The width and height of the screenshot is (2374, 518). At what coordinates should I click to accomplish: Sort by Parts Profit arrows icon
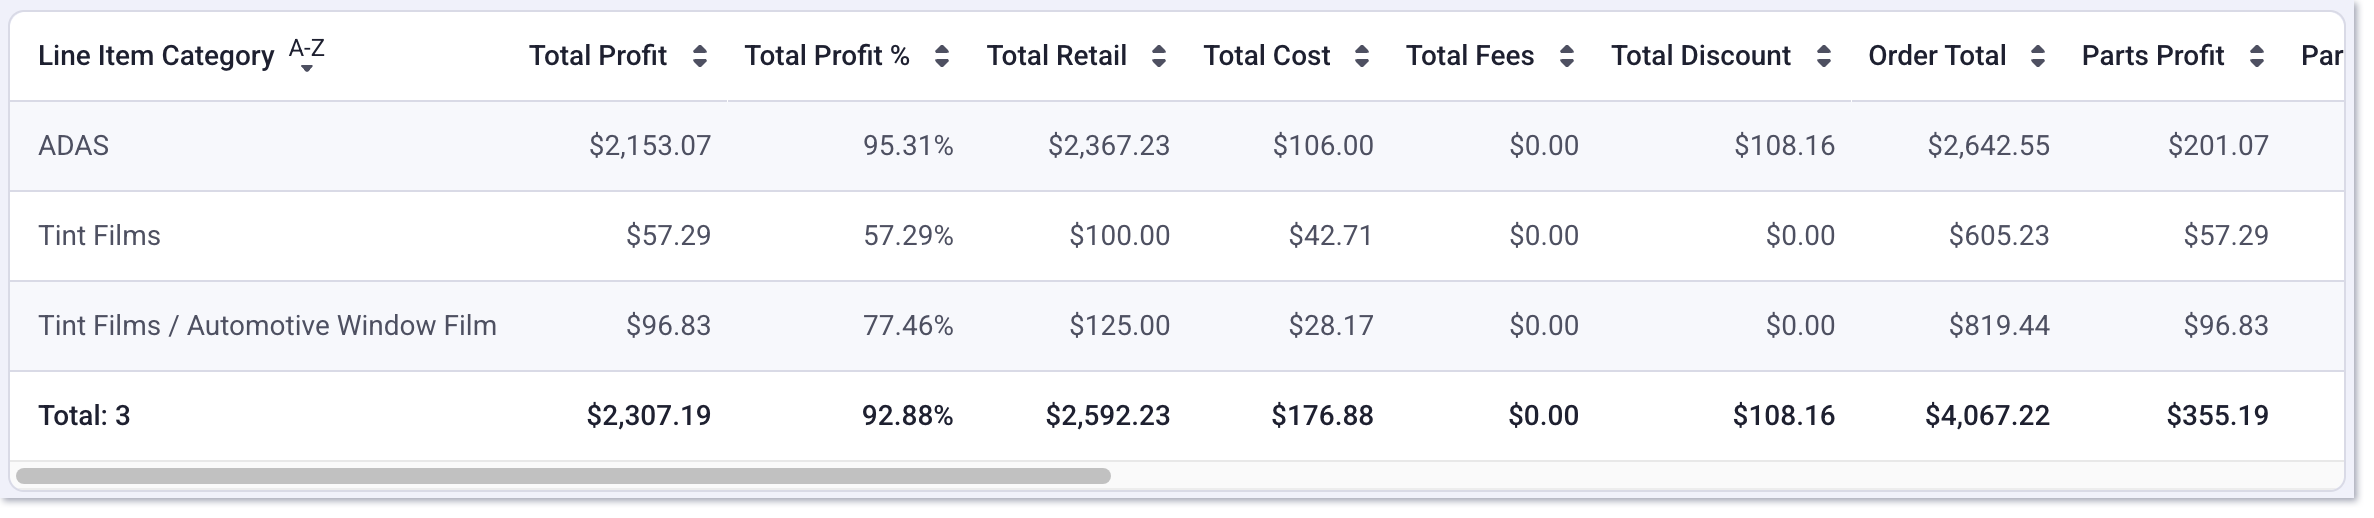(x=2257, y=56)
